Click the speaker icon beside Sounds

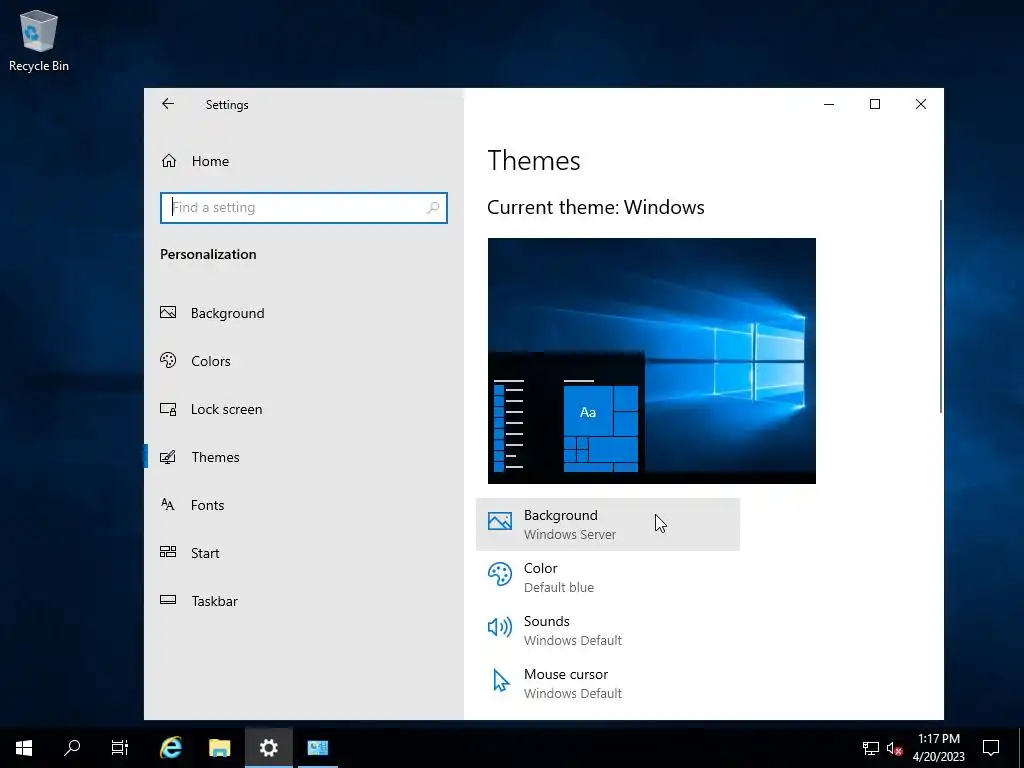coord(500,628)
